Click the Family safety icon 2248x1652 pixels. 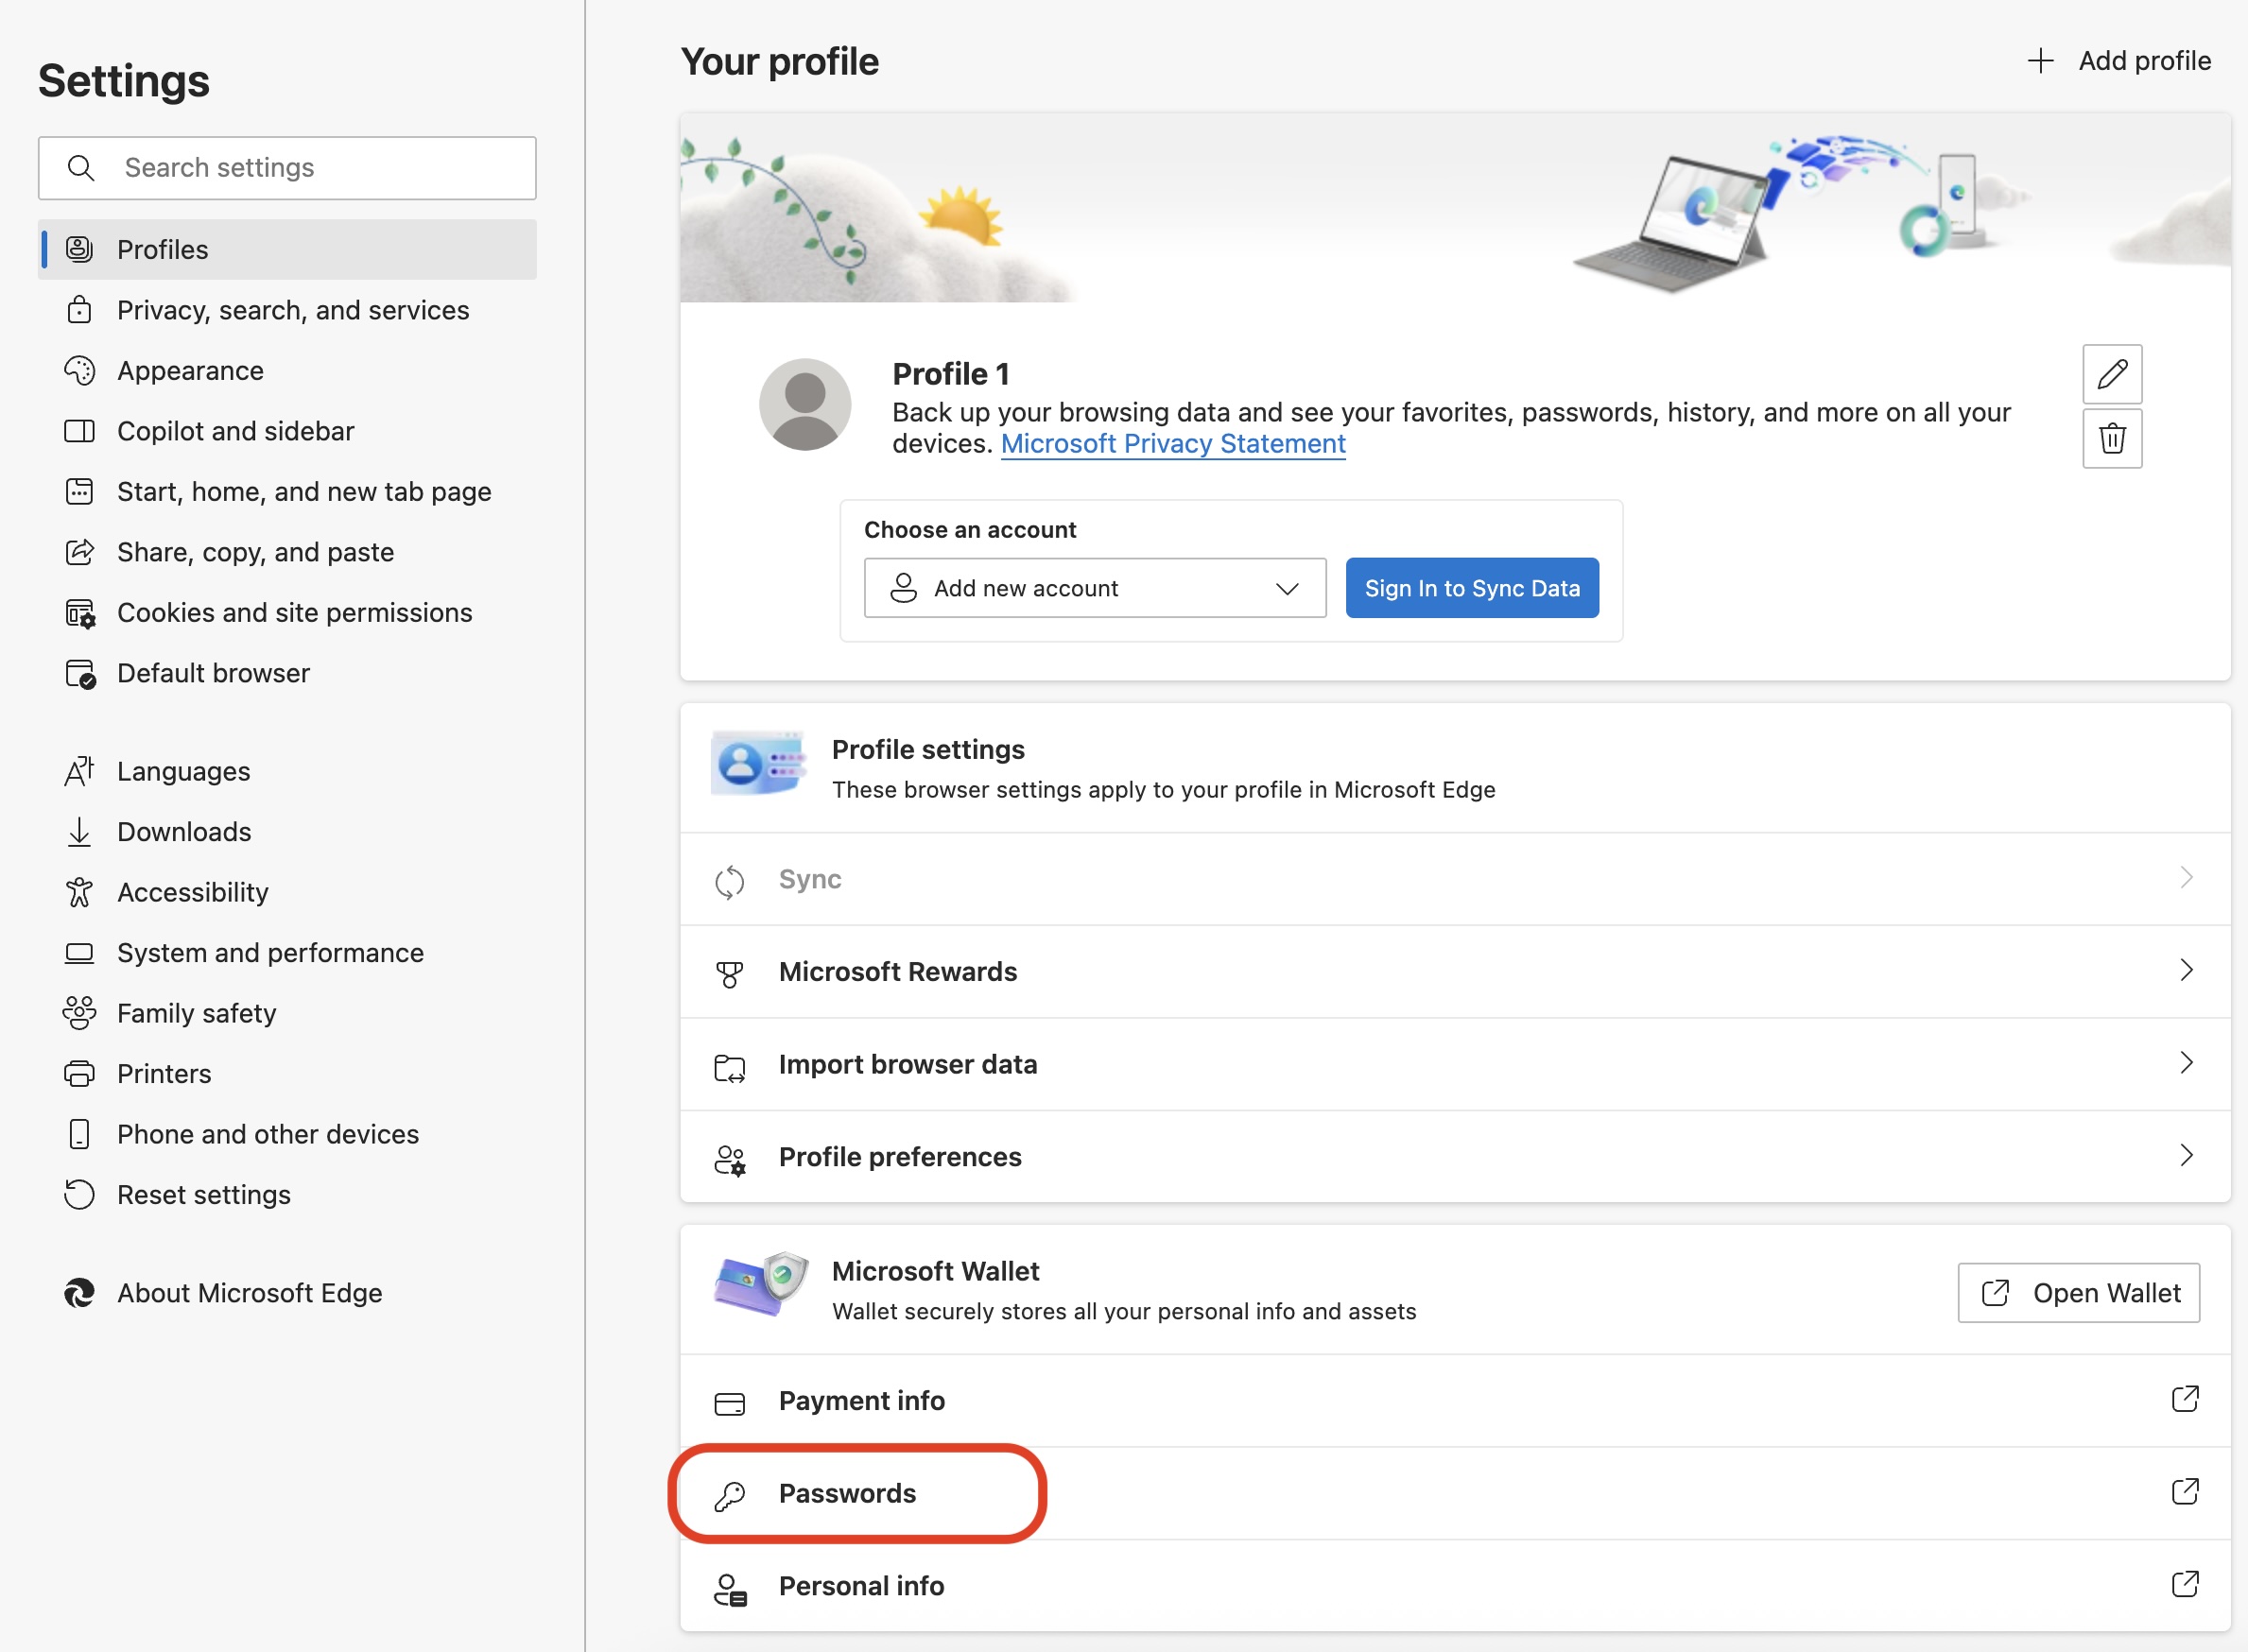click(79, 1013)
